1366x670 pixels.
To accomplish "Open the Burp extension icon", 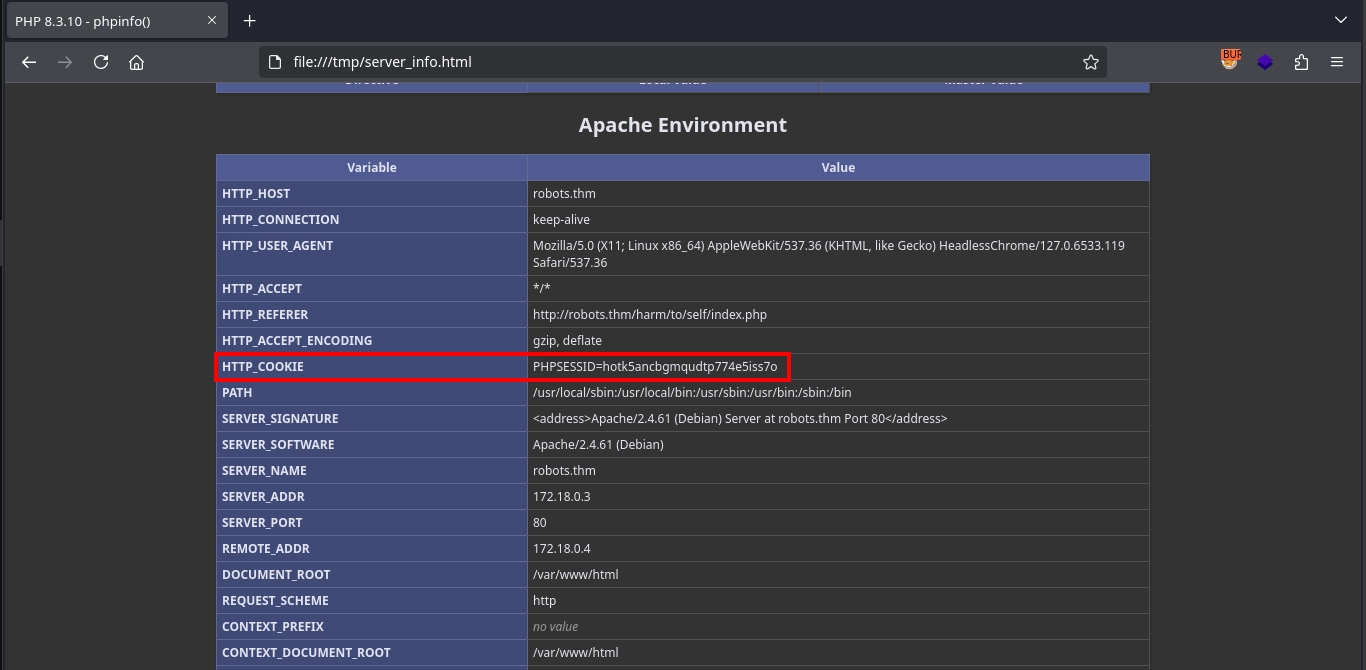I will [x=1230, y=61].
